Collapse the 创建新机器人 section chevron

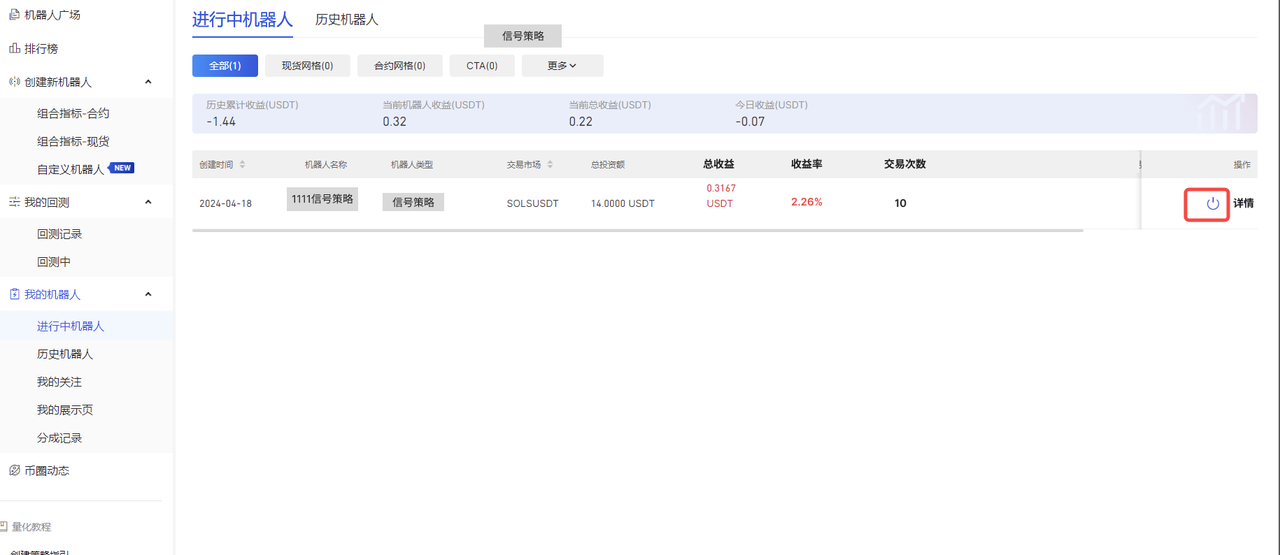point(149,82)
